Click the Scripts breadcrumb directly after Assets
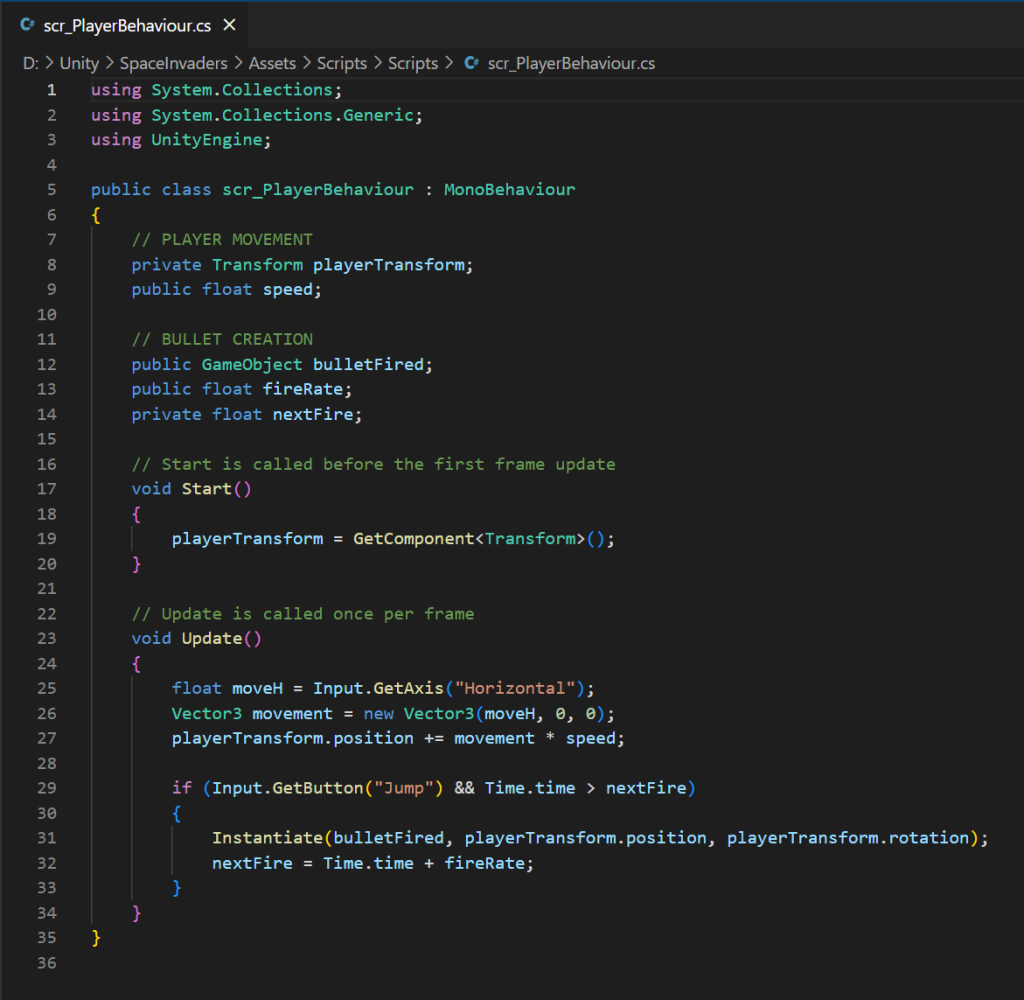 [x=342, y=63]
